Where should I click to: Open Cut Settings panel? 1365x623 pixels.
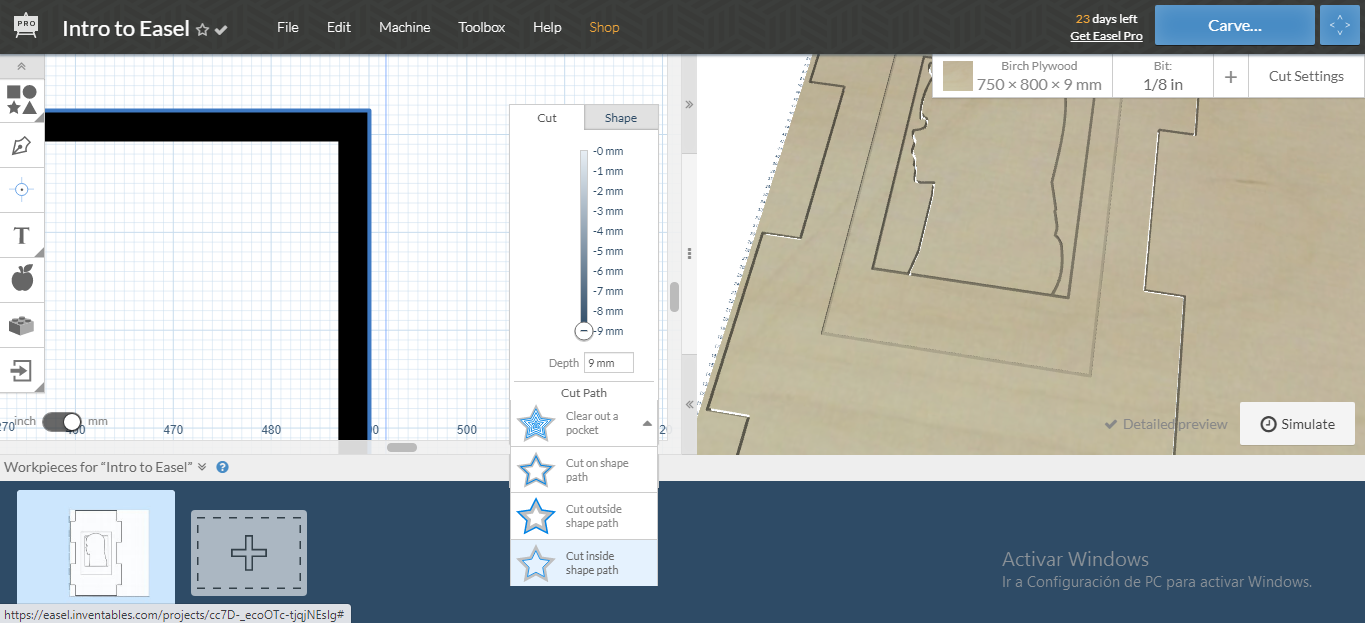tap(1306, 76)
